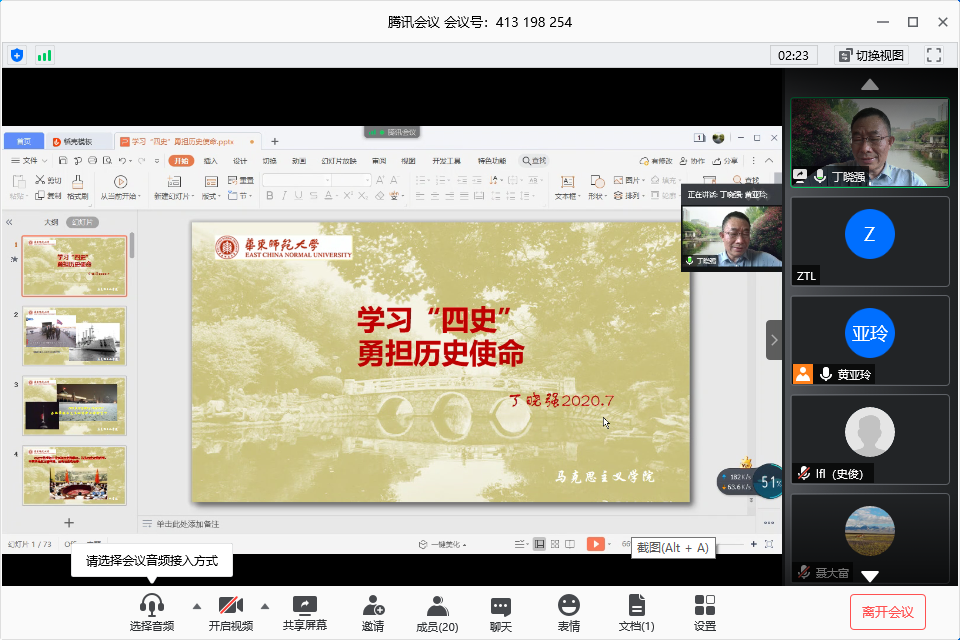Click 开始 ribbon tab in WPS
This screenshot has height=640, width=960.
click(181, 160)
